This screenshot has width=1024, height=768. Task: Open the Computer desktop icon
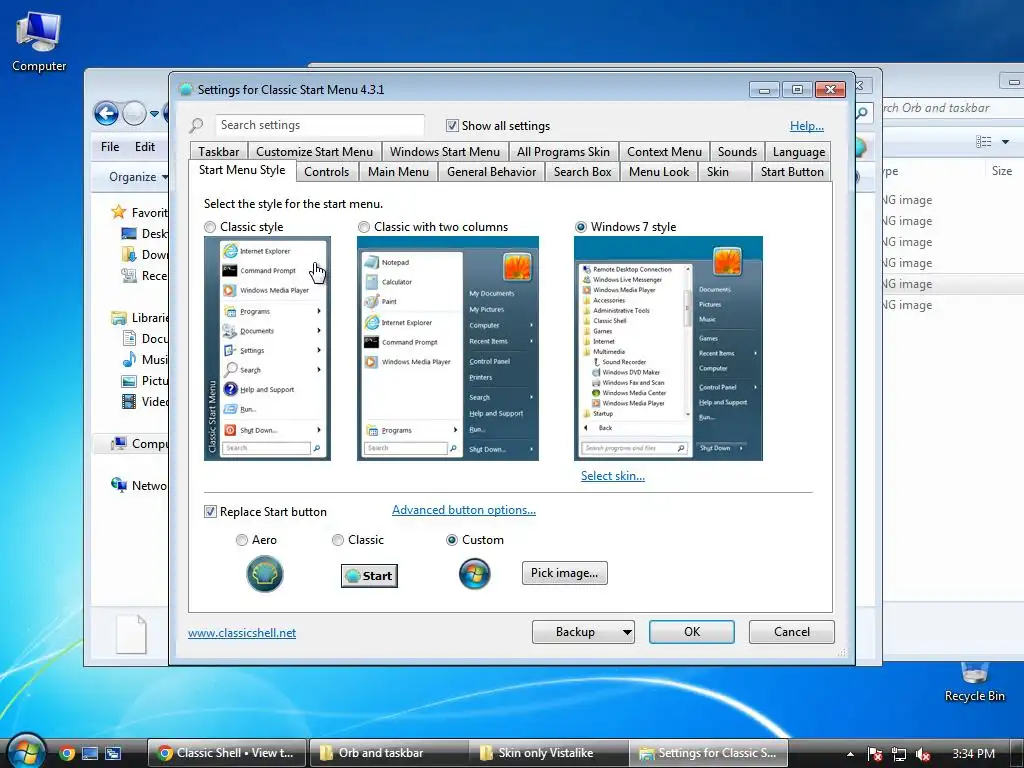click(x=39, y=40)
